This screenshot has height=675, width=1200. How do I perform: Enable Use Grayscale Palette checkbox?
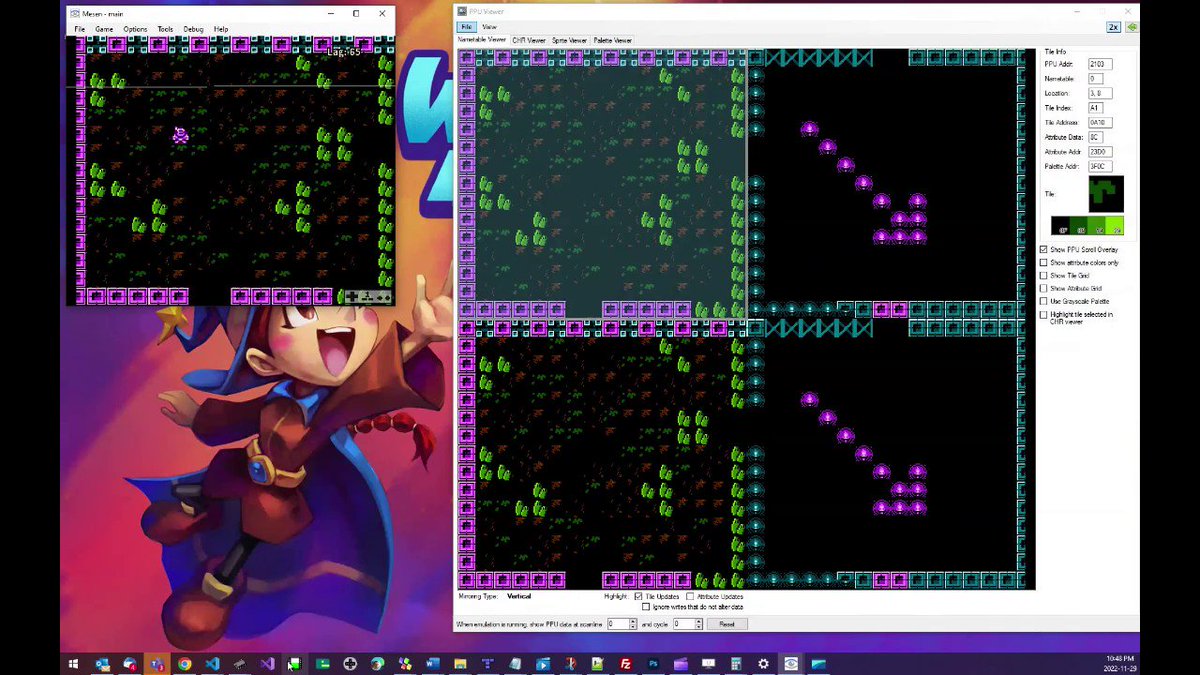point(1044,301)
